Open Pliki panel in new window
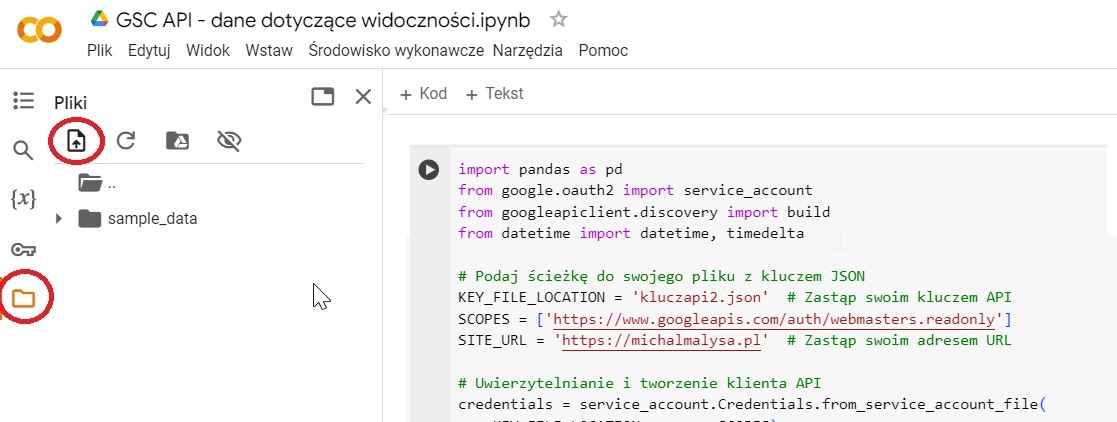The height and width of the screenshot is (422, 1117). point(323,97)
